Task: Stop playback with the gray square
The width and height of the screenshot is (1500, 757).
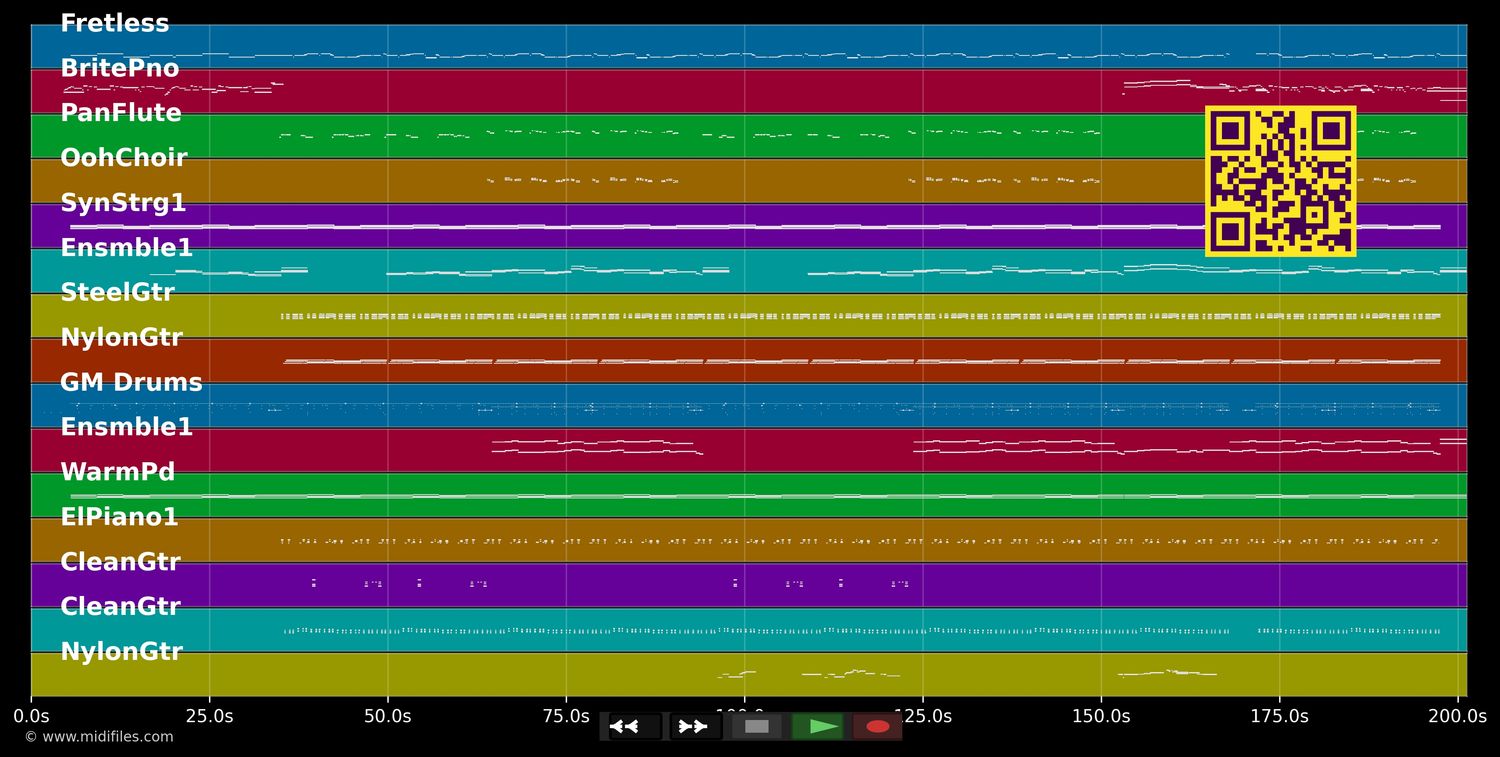Action: (x=757, y=726)
